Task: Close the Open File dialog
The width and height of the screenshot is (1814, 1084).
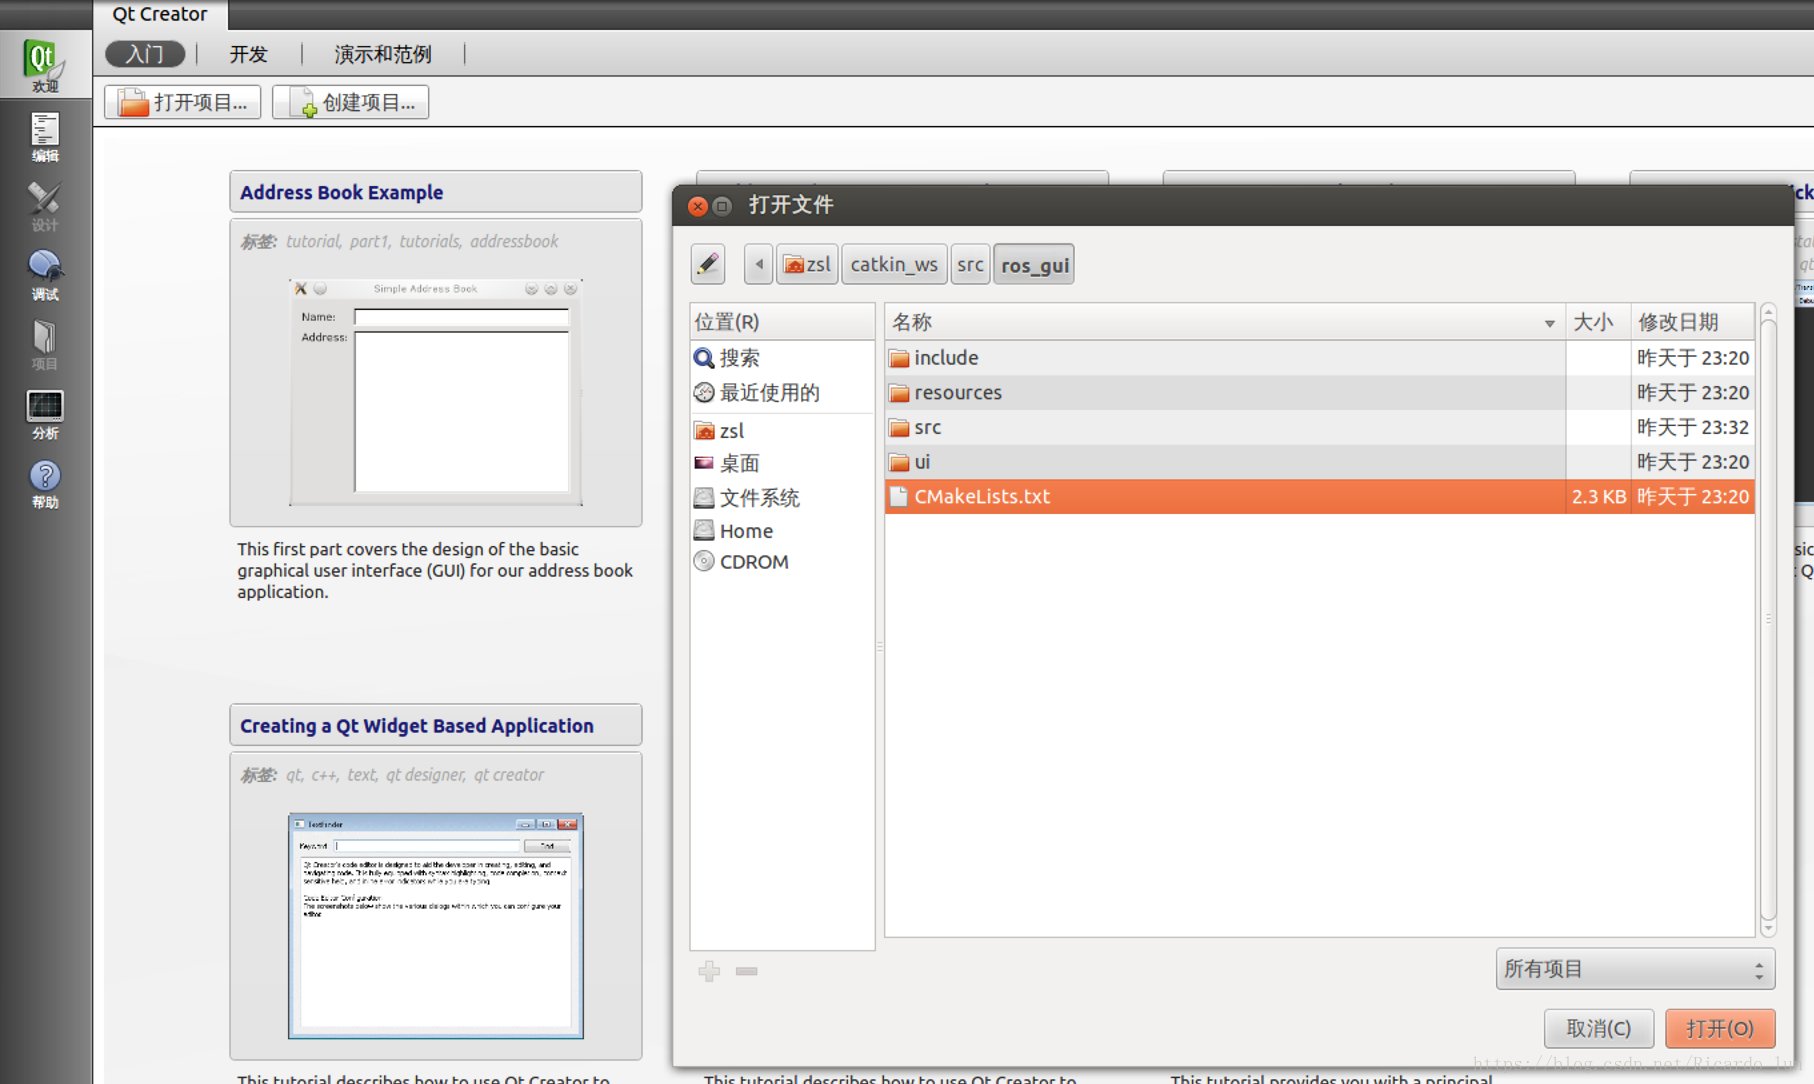Action: pyautogui.click(x=698, y=206)
